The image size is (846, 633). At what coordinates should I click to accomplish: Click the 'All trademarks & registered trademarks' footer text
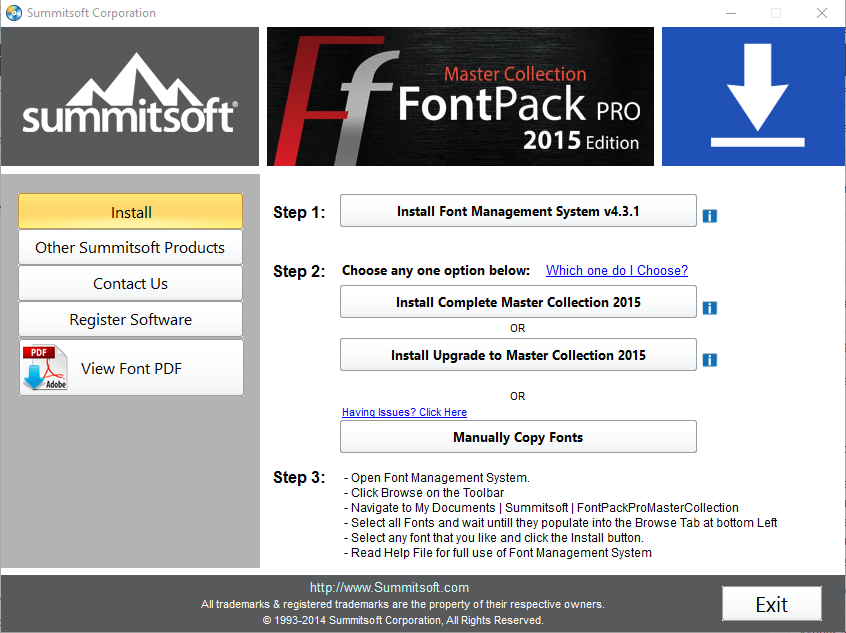pyautogui.click(x=402, y=604)
